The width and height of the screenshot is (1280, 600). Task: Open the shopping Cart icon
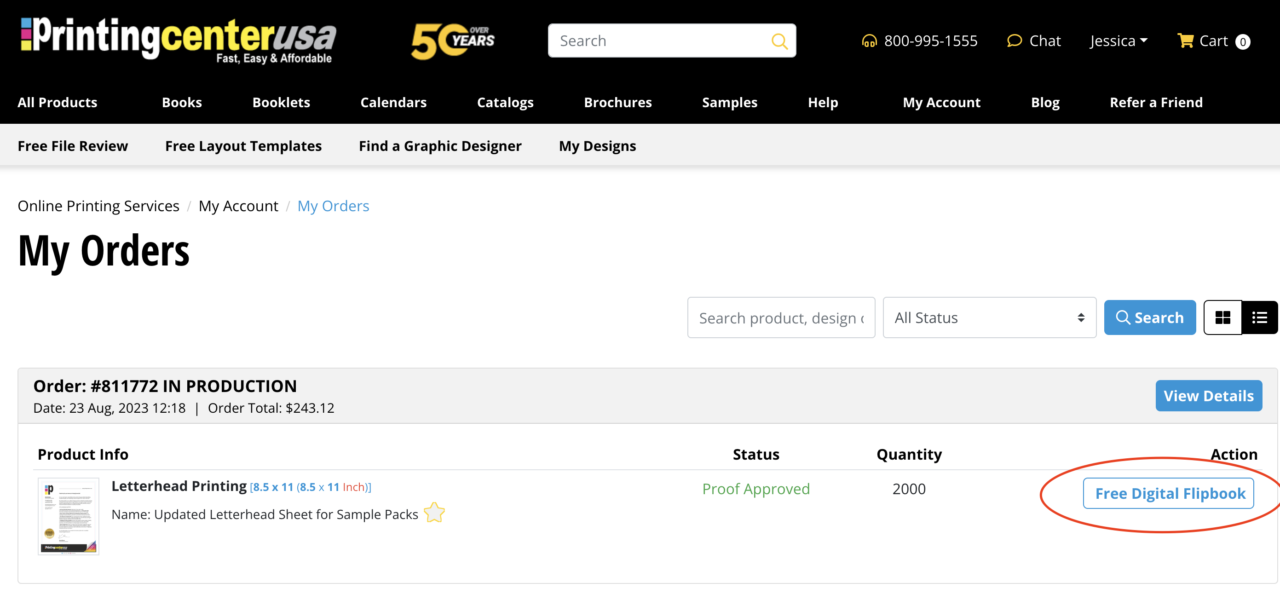[1186, 41]
